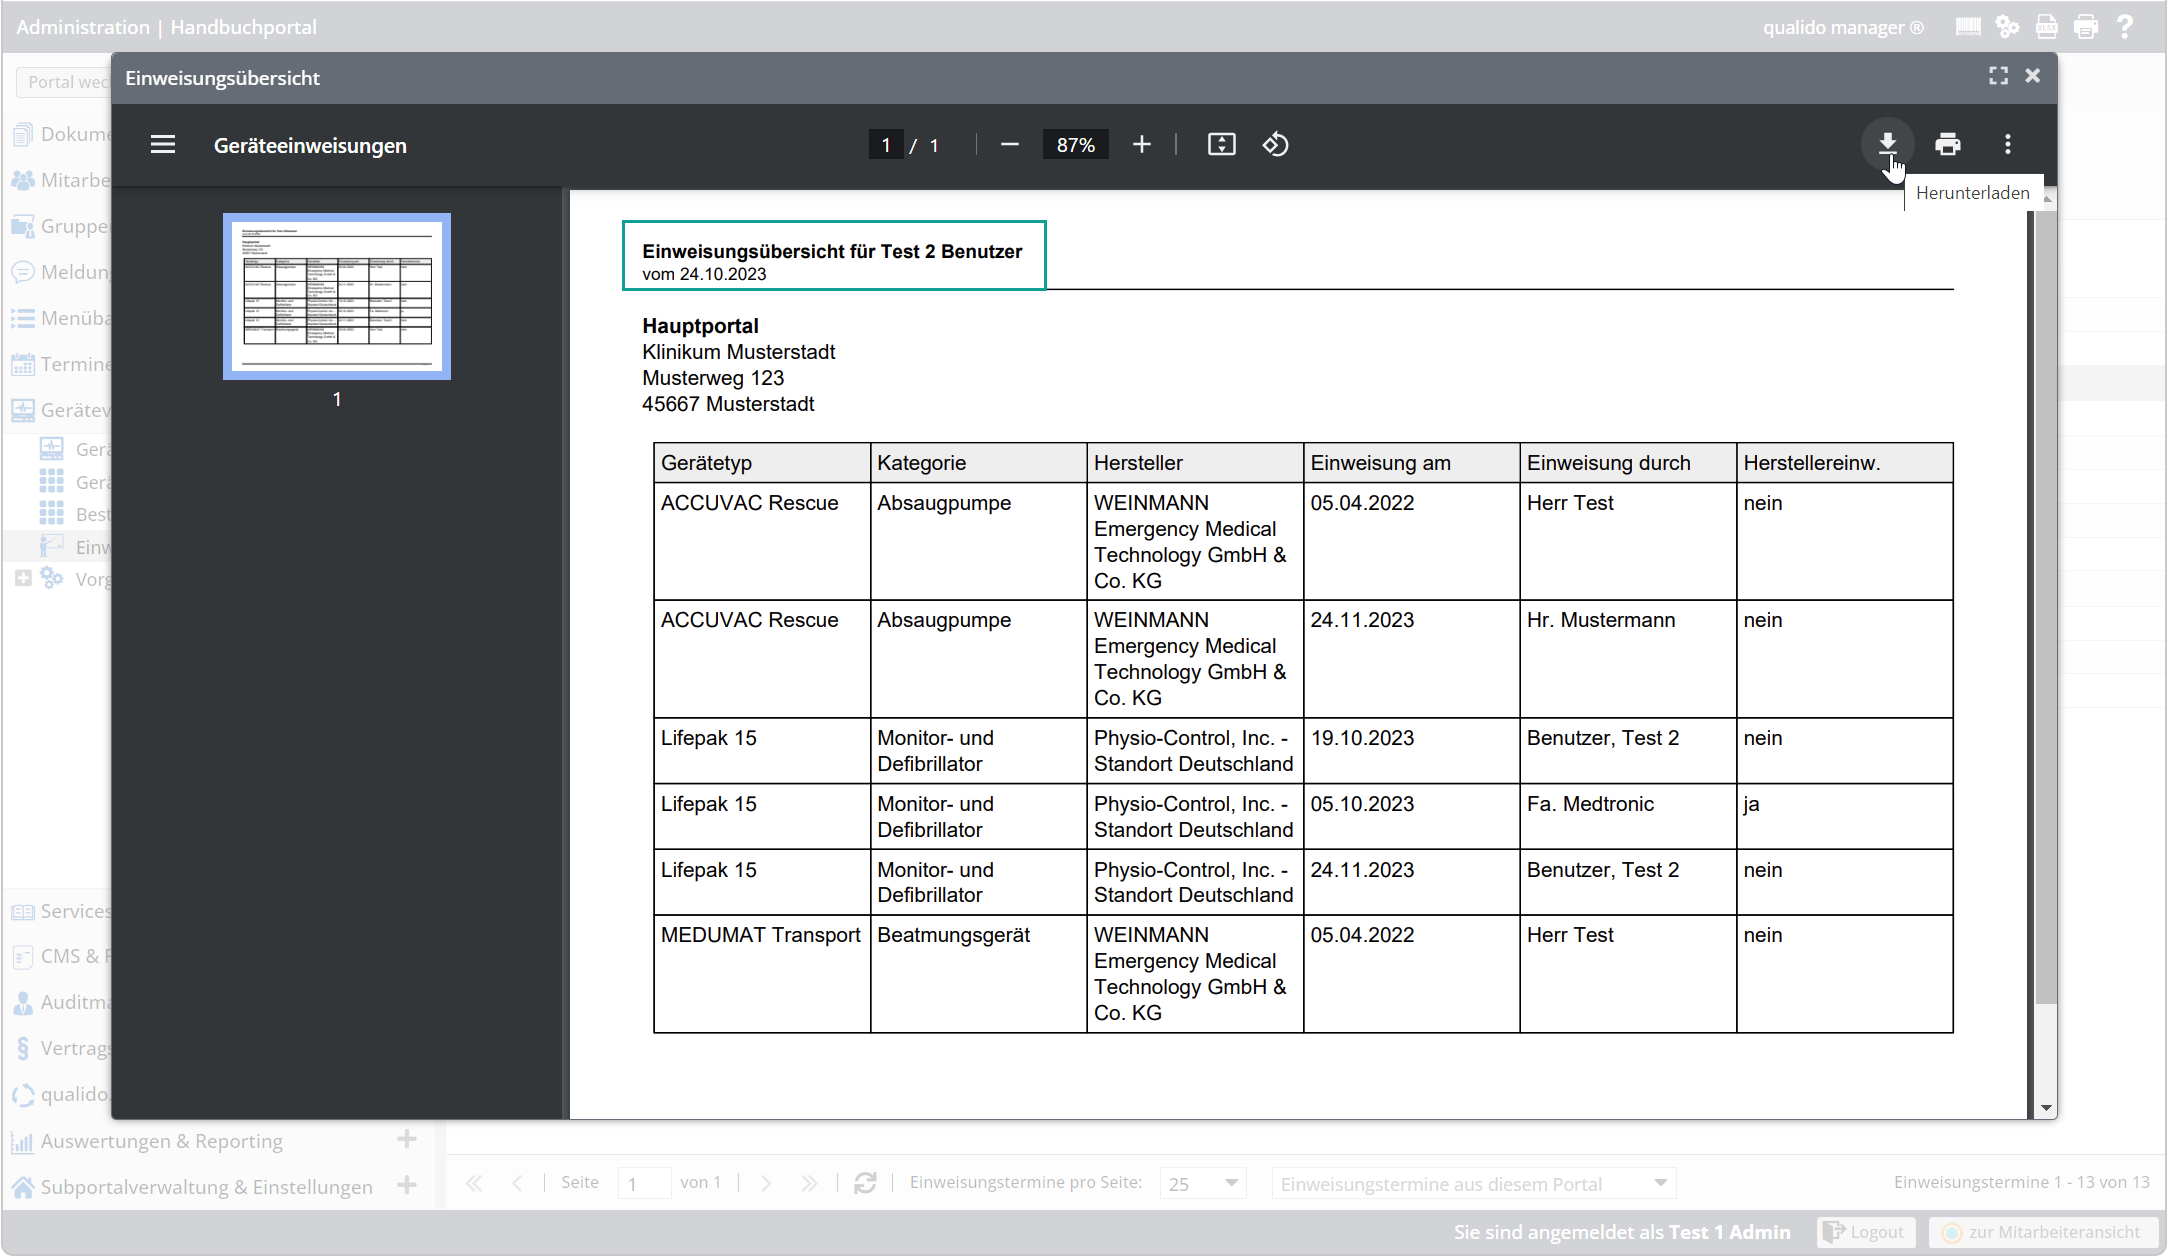Select the Einweisungen tree item
The height and width of the screenshot is (1257, 2168).
click(76, 547)
